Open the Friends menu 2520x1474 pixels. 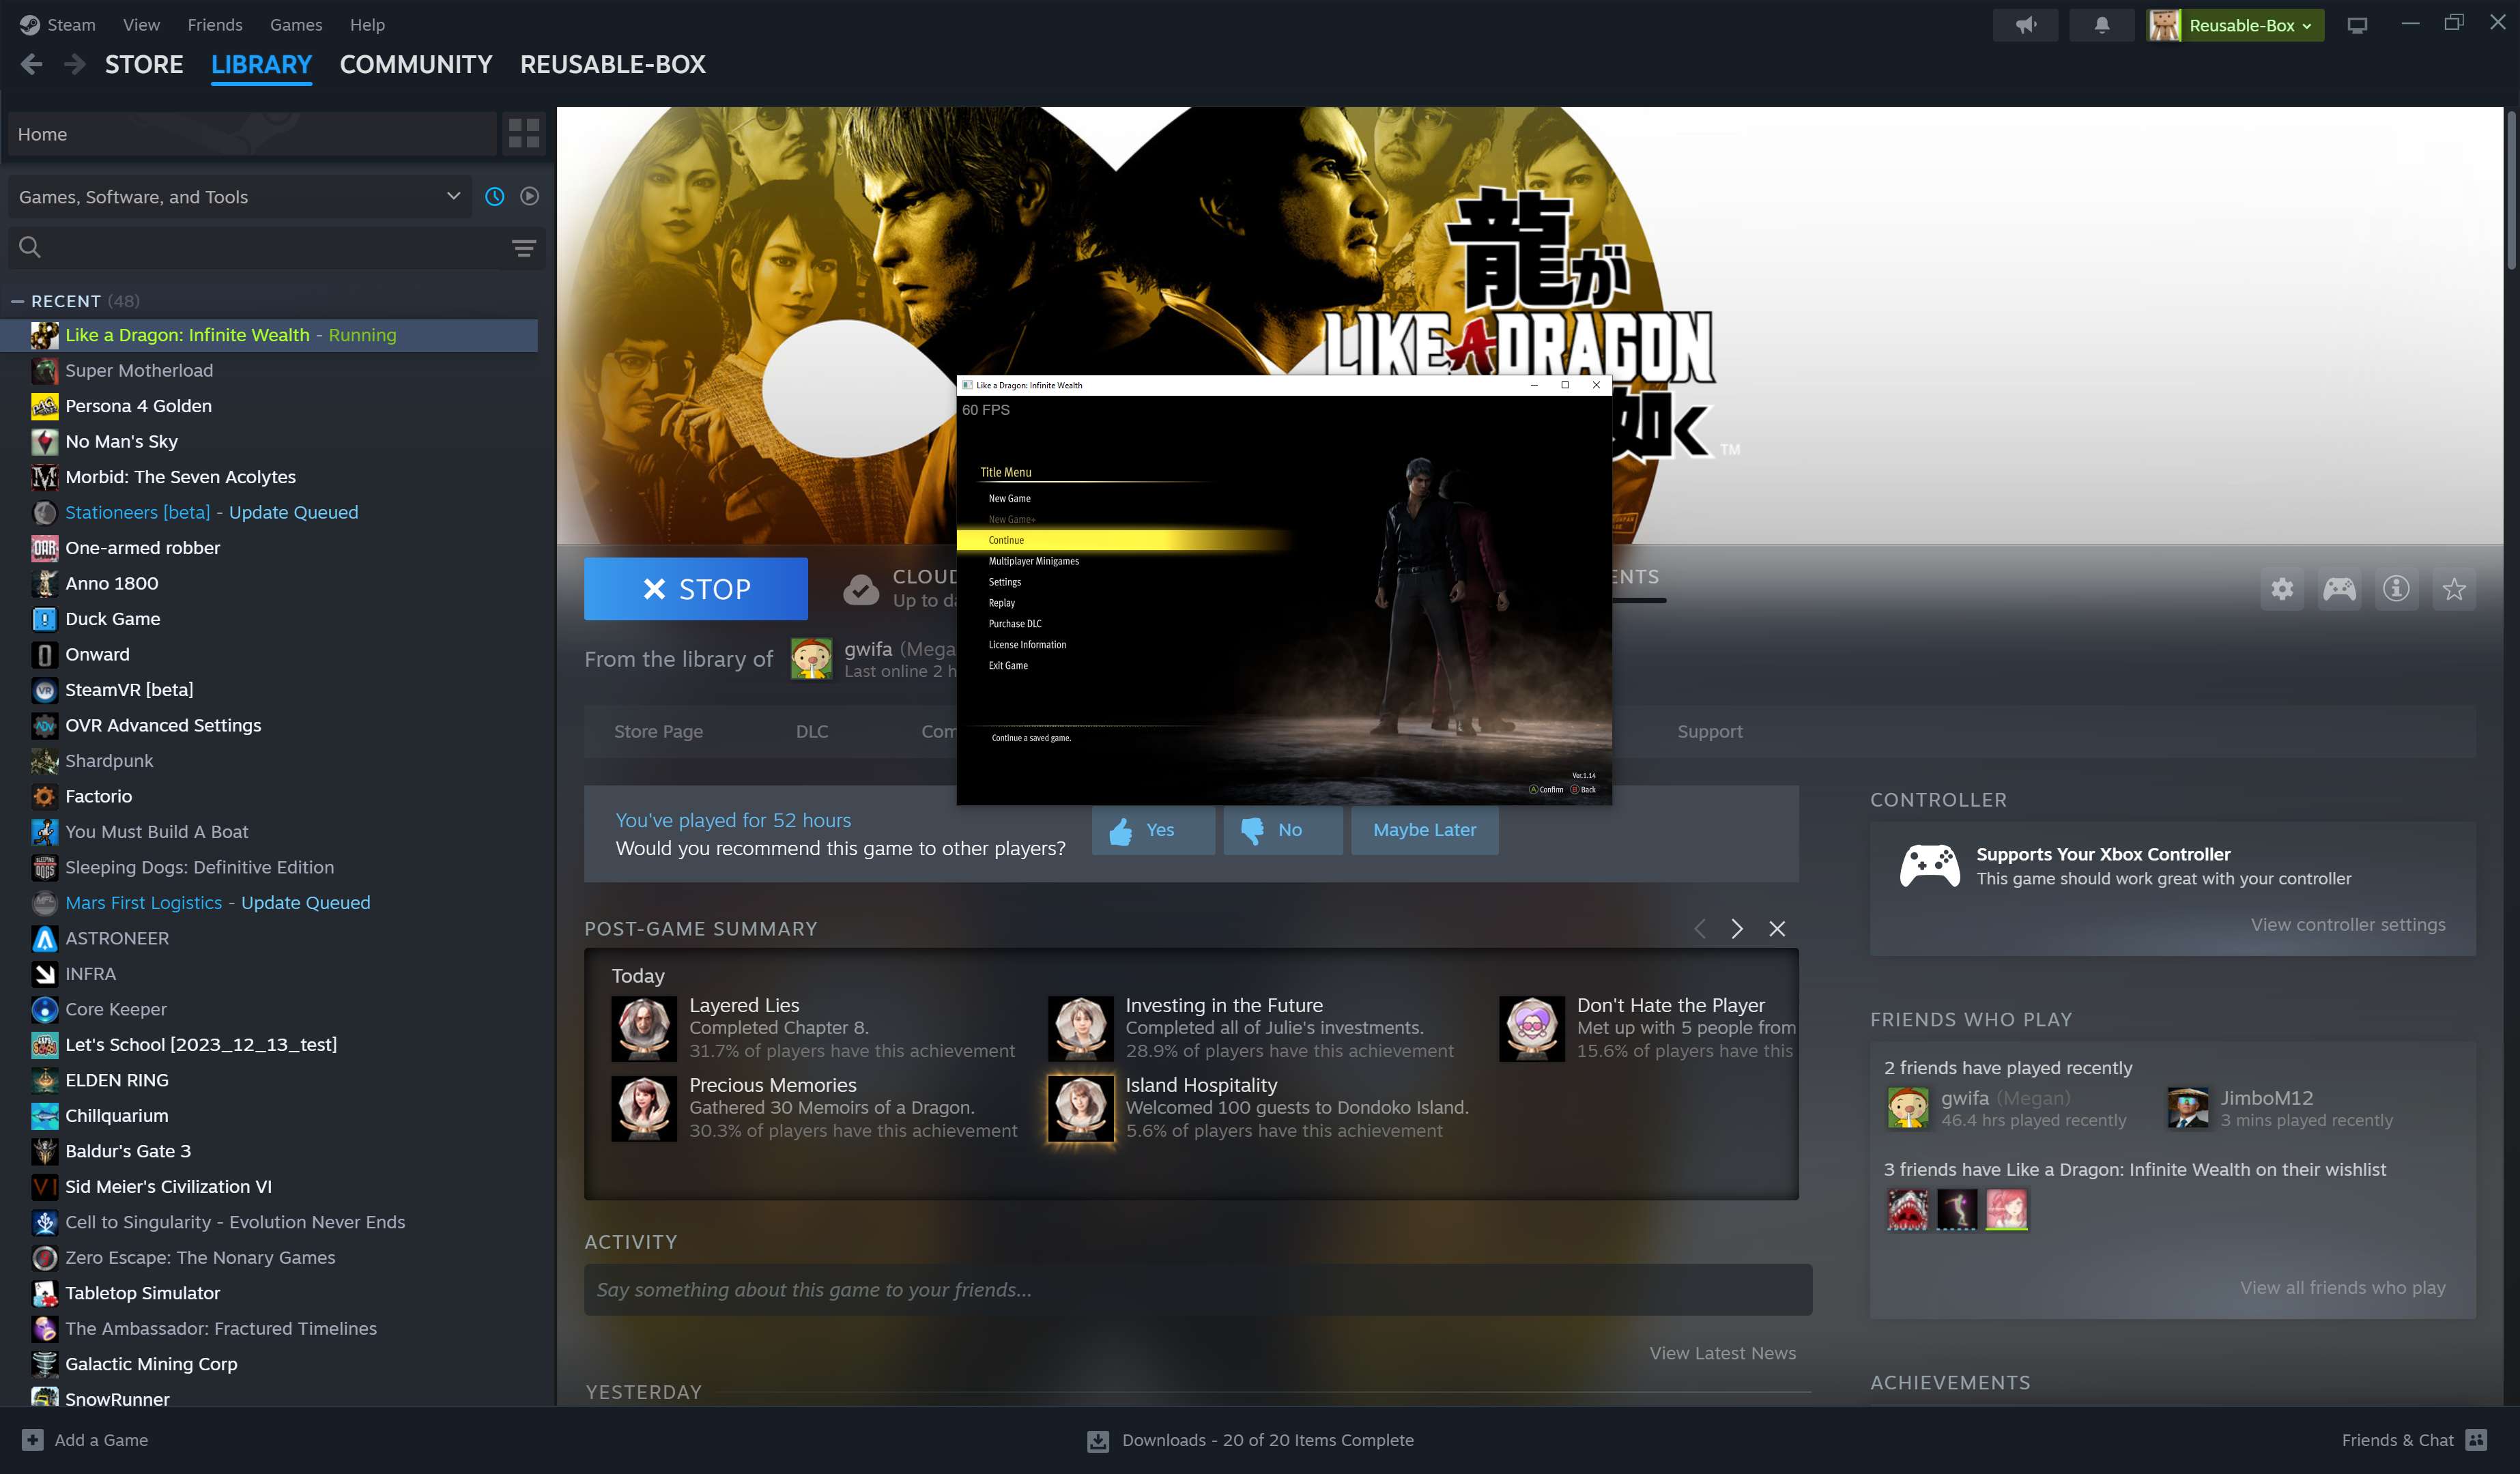[214, 25]
